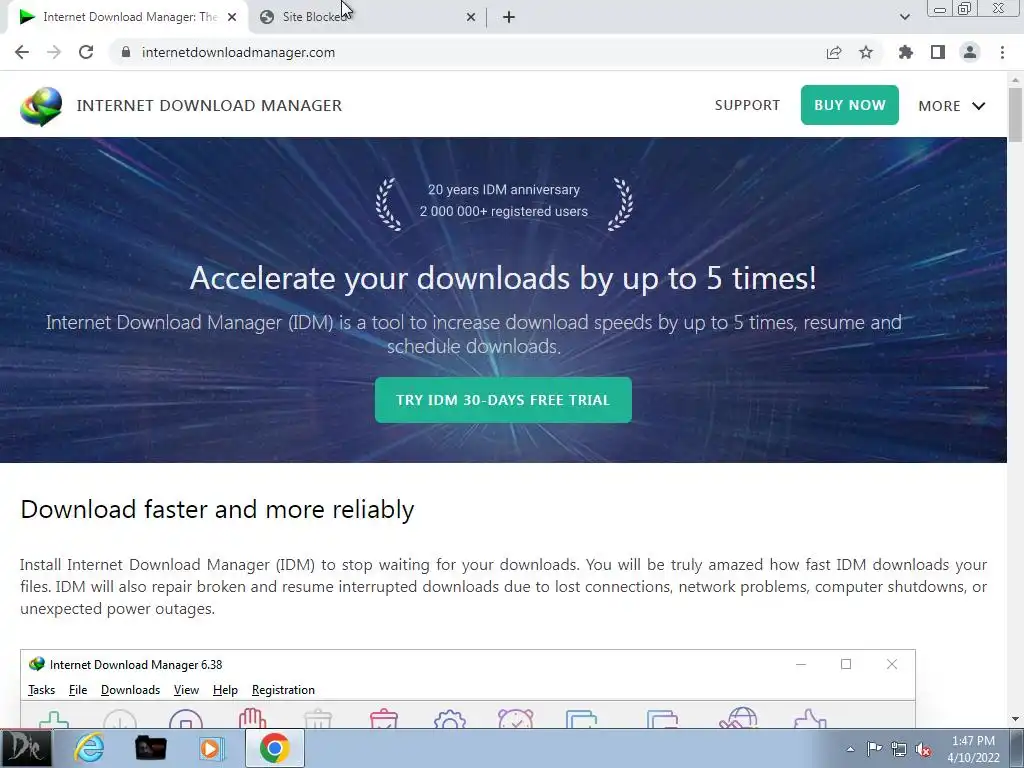
Task: Share this page via the share icon
Action: pyautogui.click(x=834, y=52)
